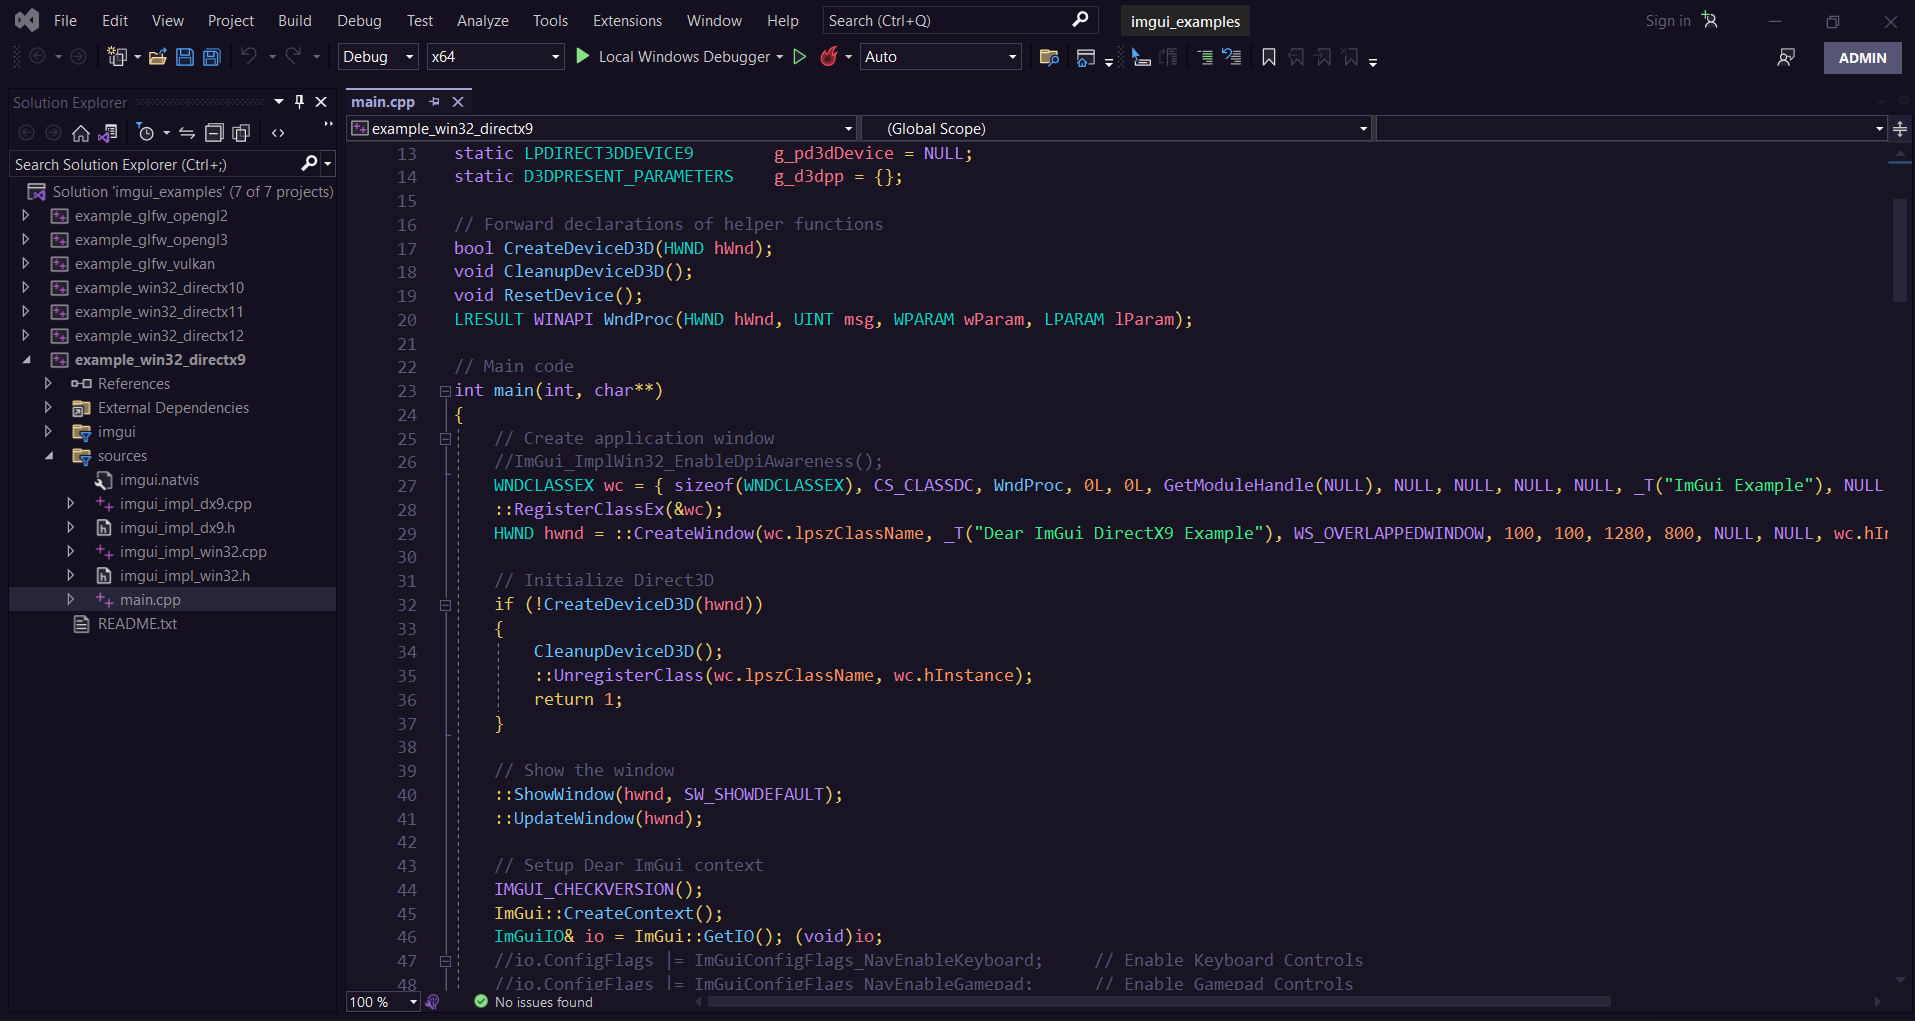Open the Live Share / feedback person icon
Image resolution: width=1915 pixels, height=1021 pixels.
pos(1786,58)
